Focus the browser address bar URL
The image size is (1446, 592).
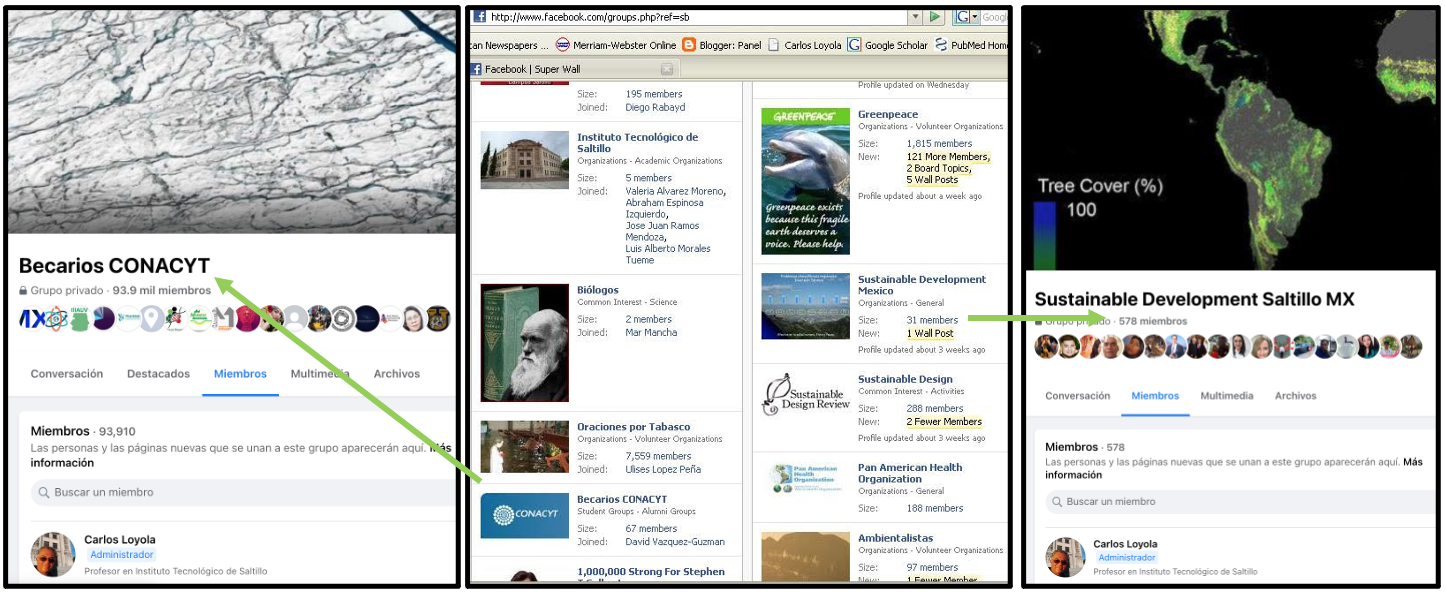tap(697, 17)
